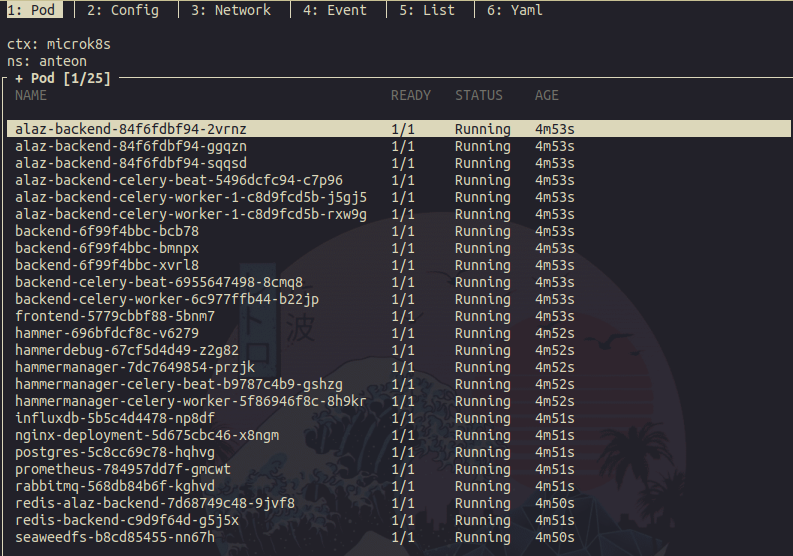Viewport: 793px width, 556px height.
Task: Select pod alaz-backend-celery-beat-5496dcfc94-c7p96
Action: point(399,180)
